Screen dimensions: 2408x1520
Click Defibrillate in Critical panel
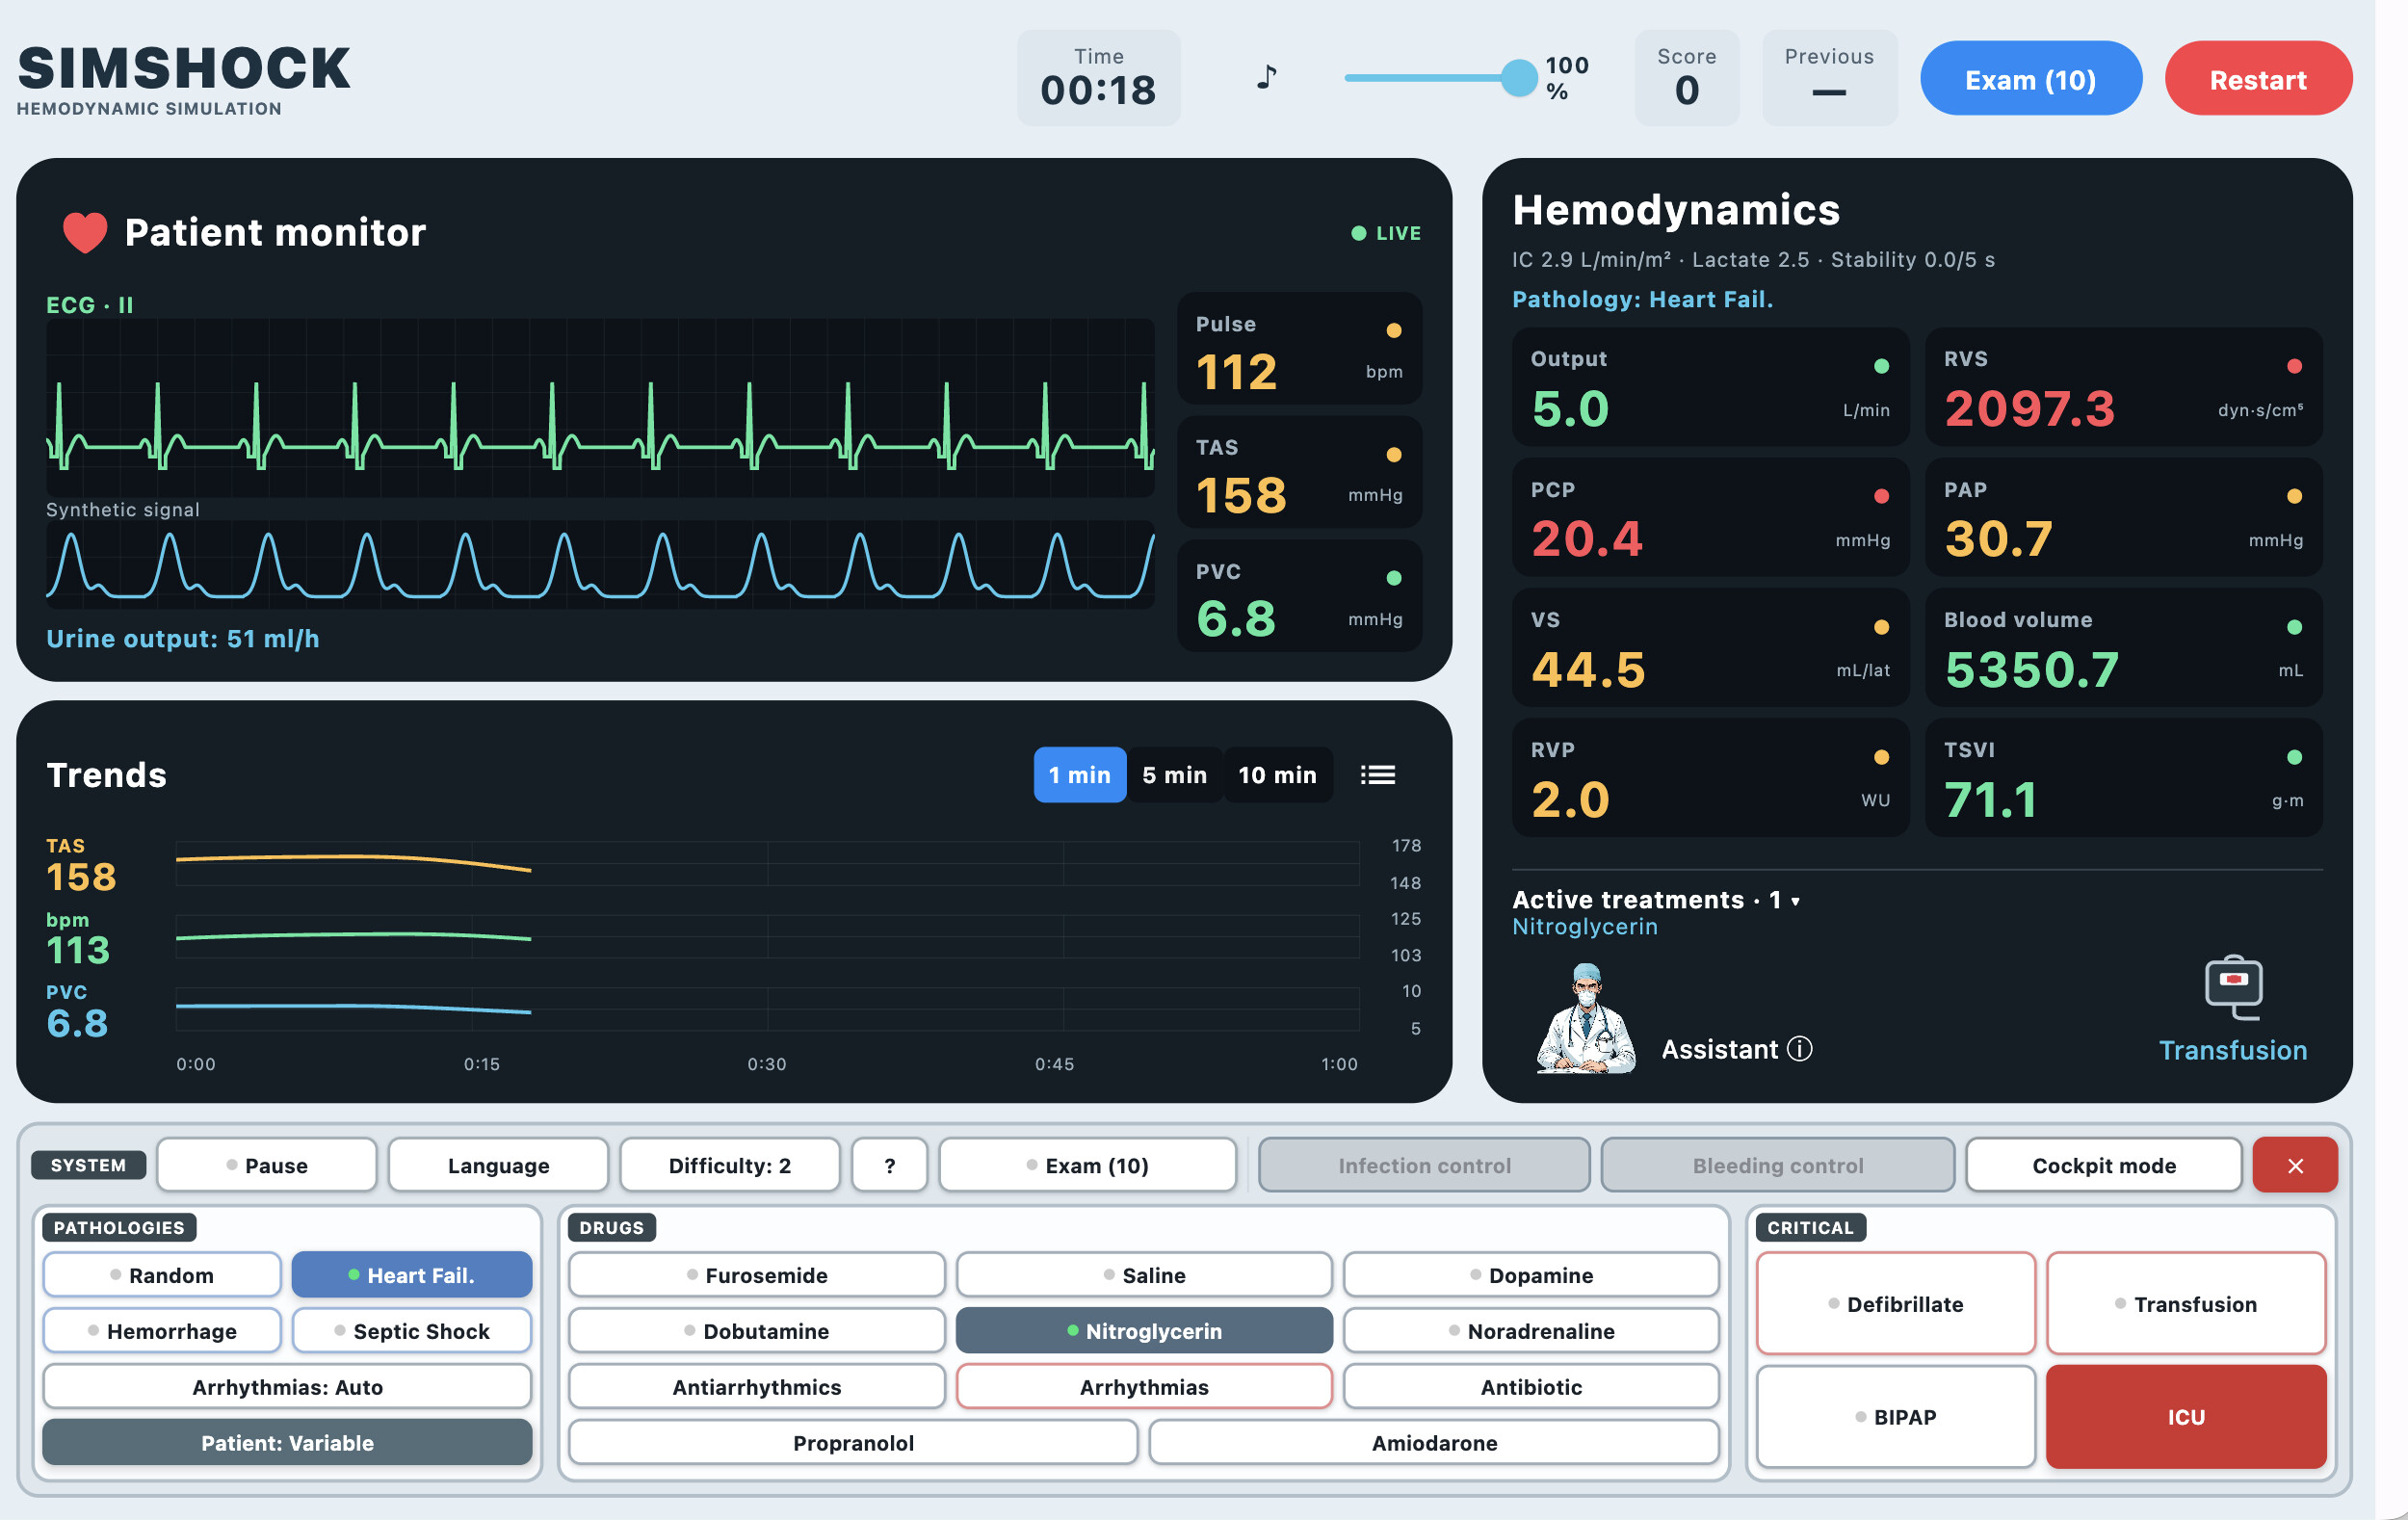point(1896,1304)
